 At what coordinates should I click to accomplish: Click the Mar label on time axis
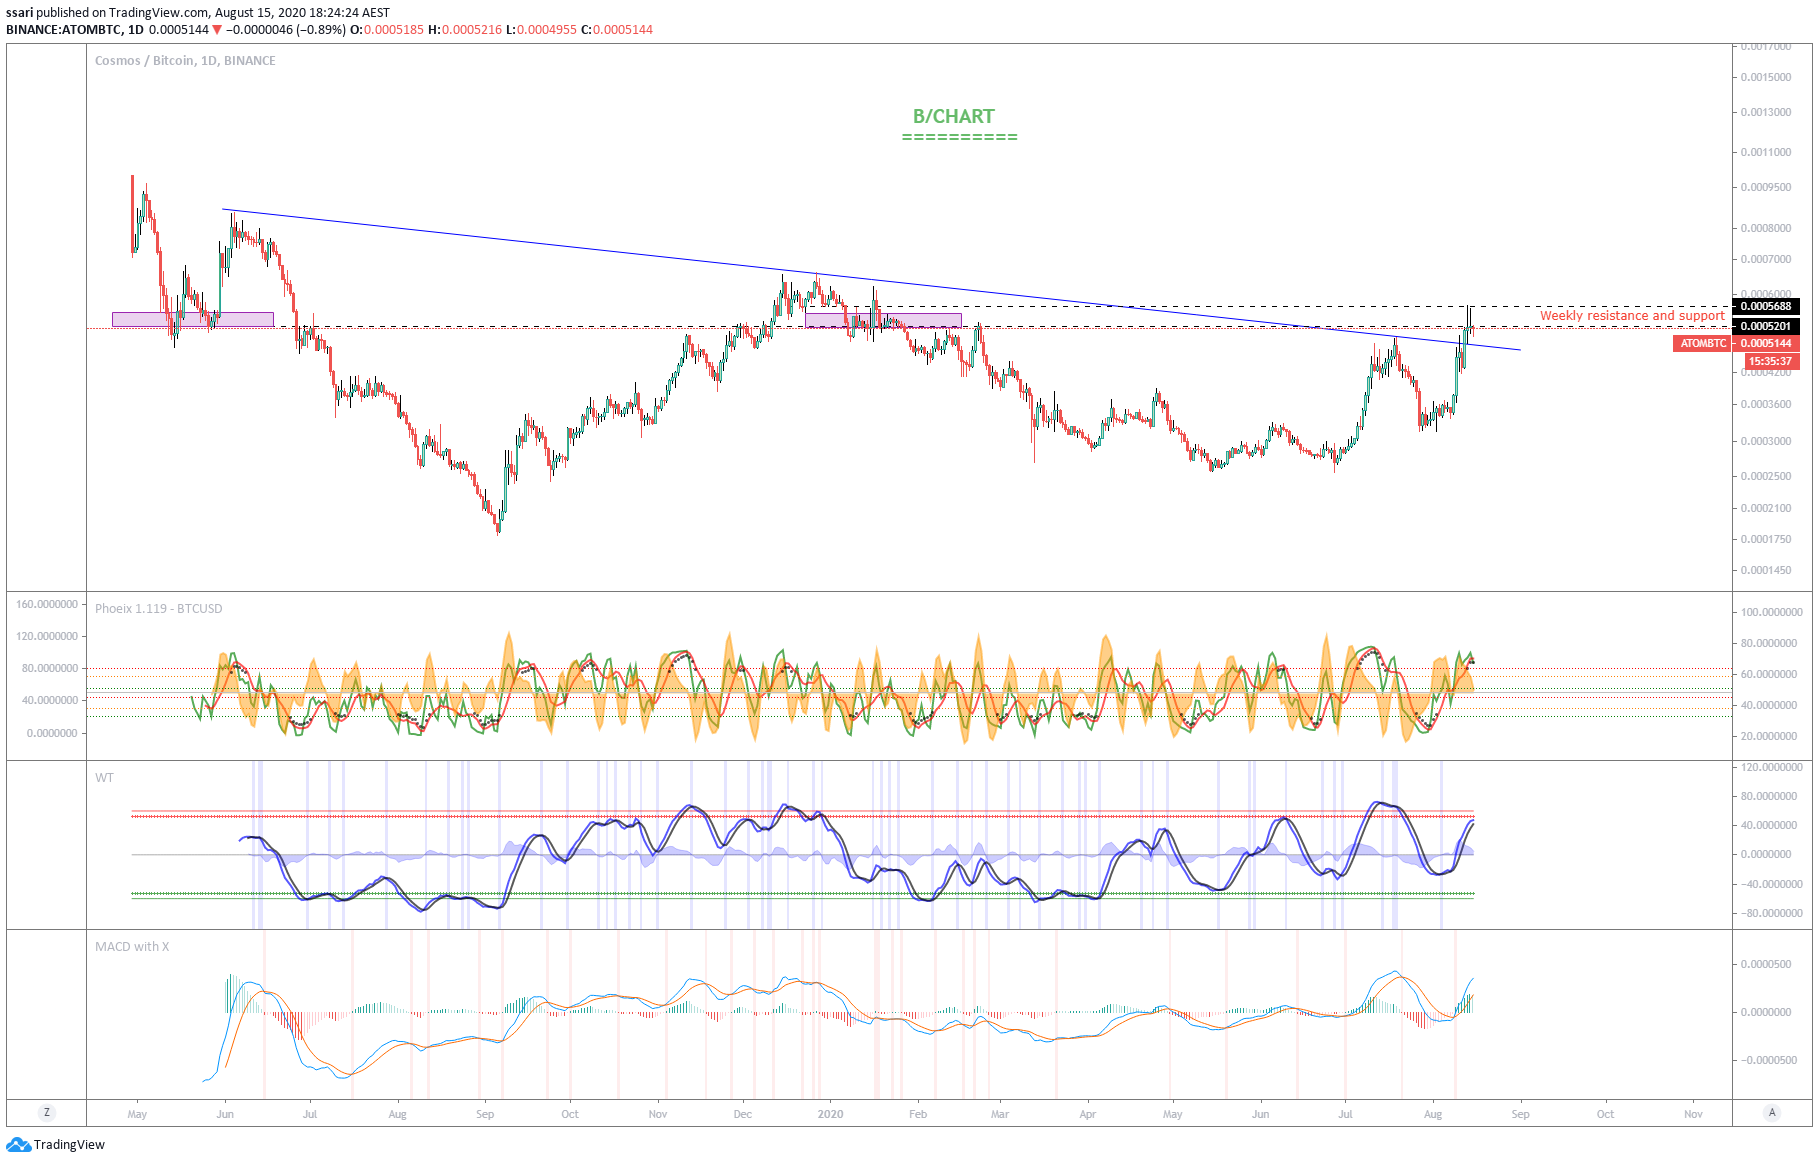tap(1000, 1114)
